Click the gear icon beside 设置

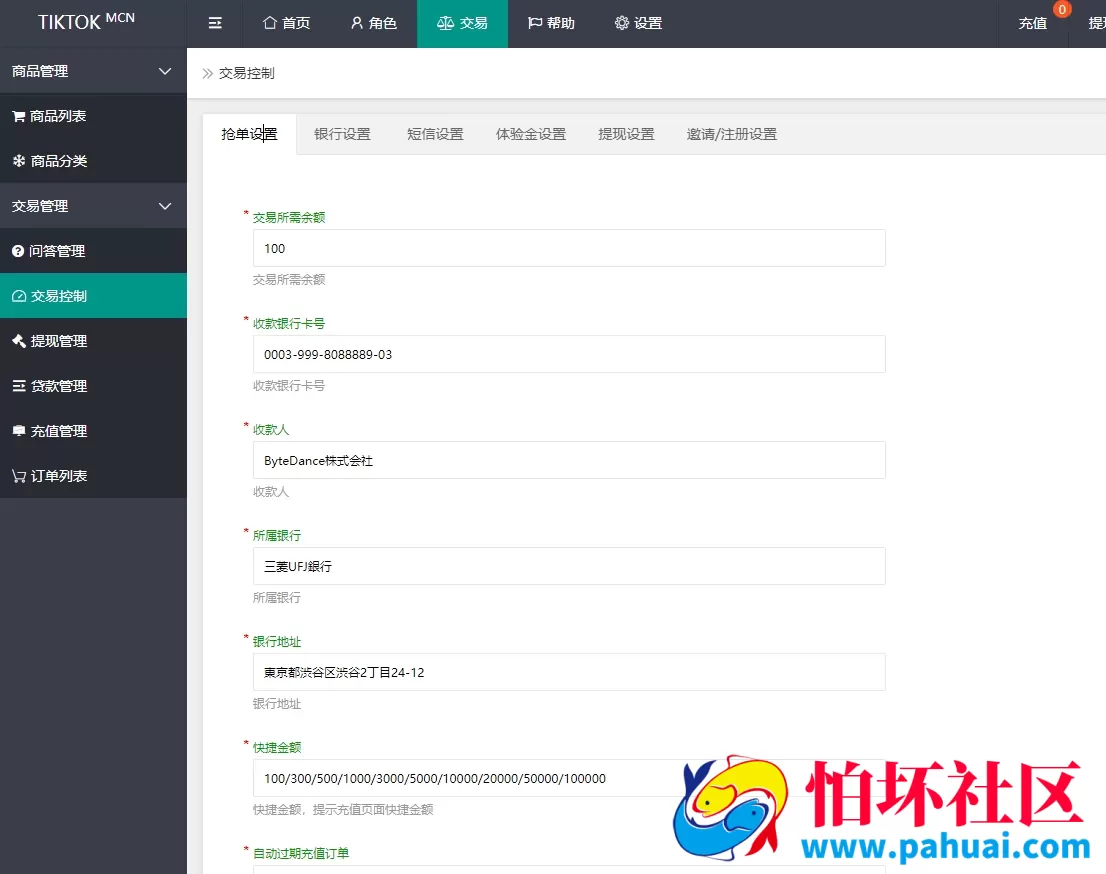(621, 23)
